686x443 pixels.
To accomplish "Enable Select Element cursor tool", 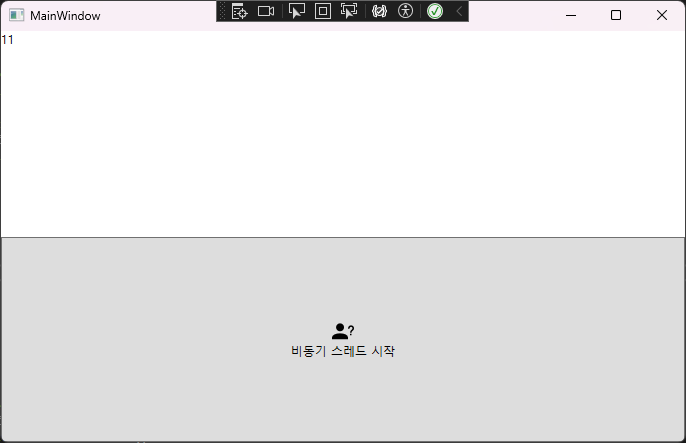I will tap(297, 11).
